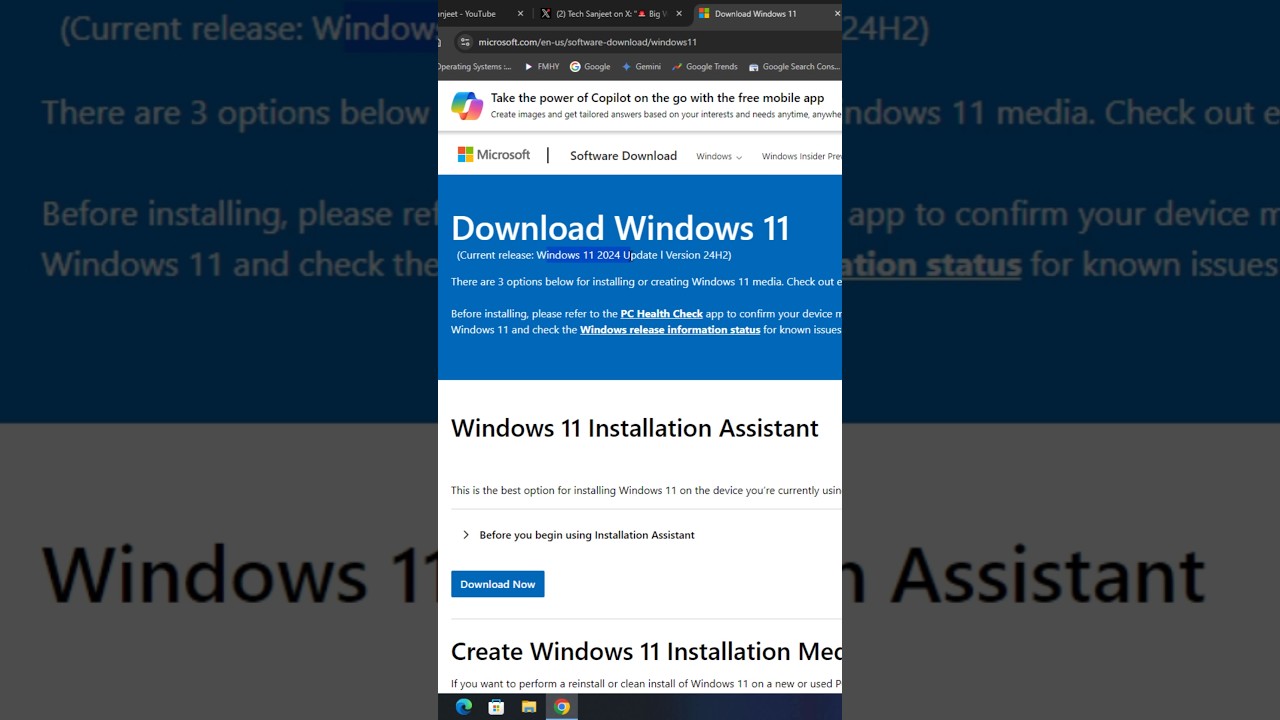Open the Google Search Console bookmark

794,67
